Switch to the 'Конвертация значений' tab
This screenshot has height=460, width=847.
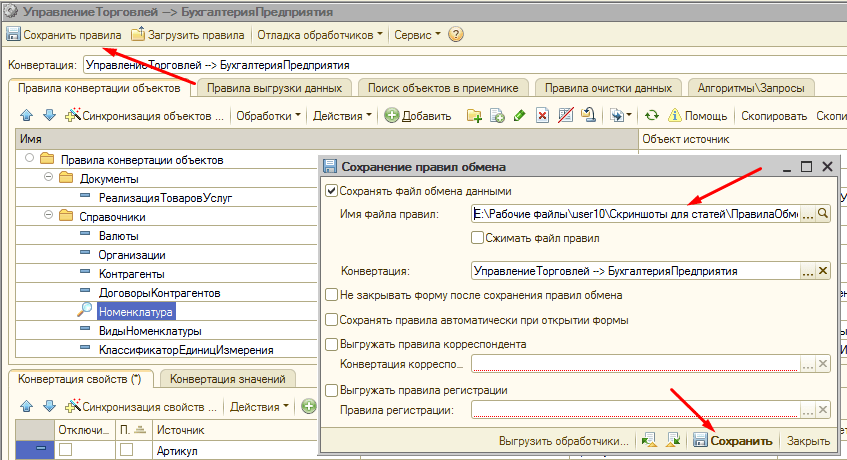pyautogui.click(x=227, y=379)
